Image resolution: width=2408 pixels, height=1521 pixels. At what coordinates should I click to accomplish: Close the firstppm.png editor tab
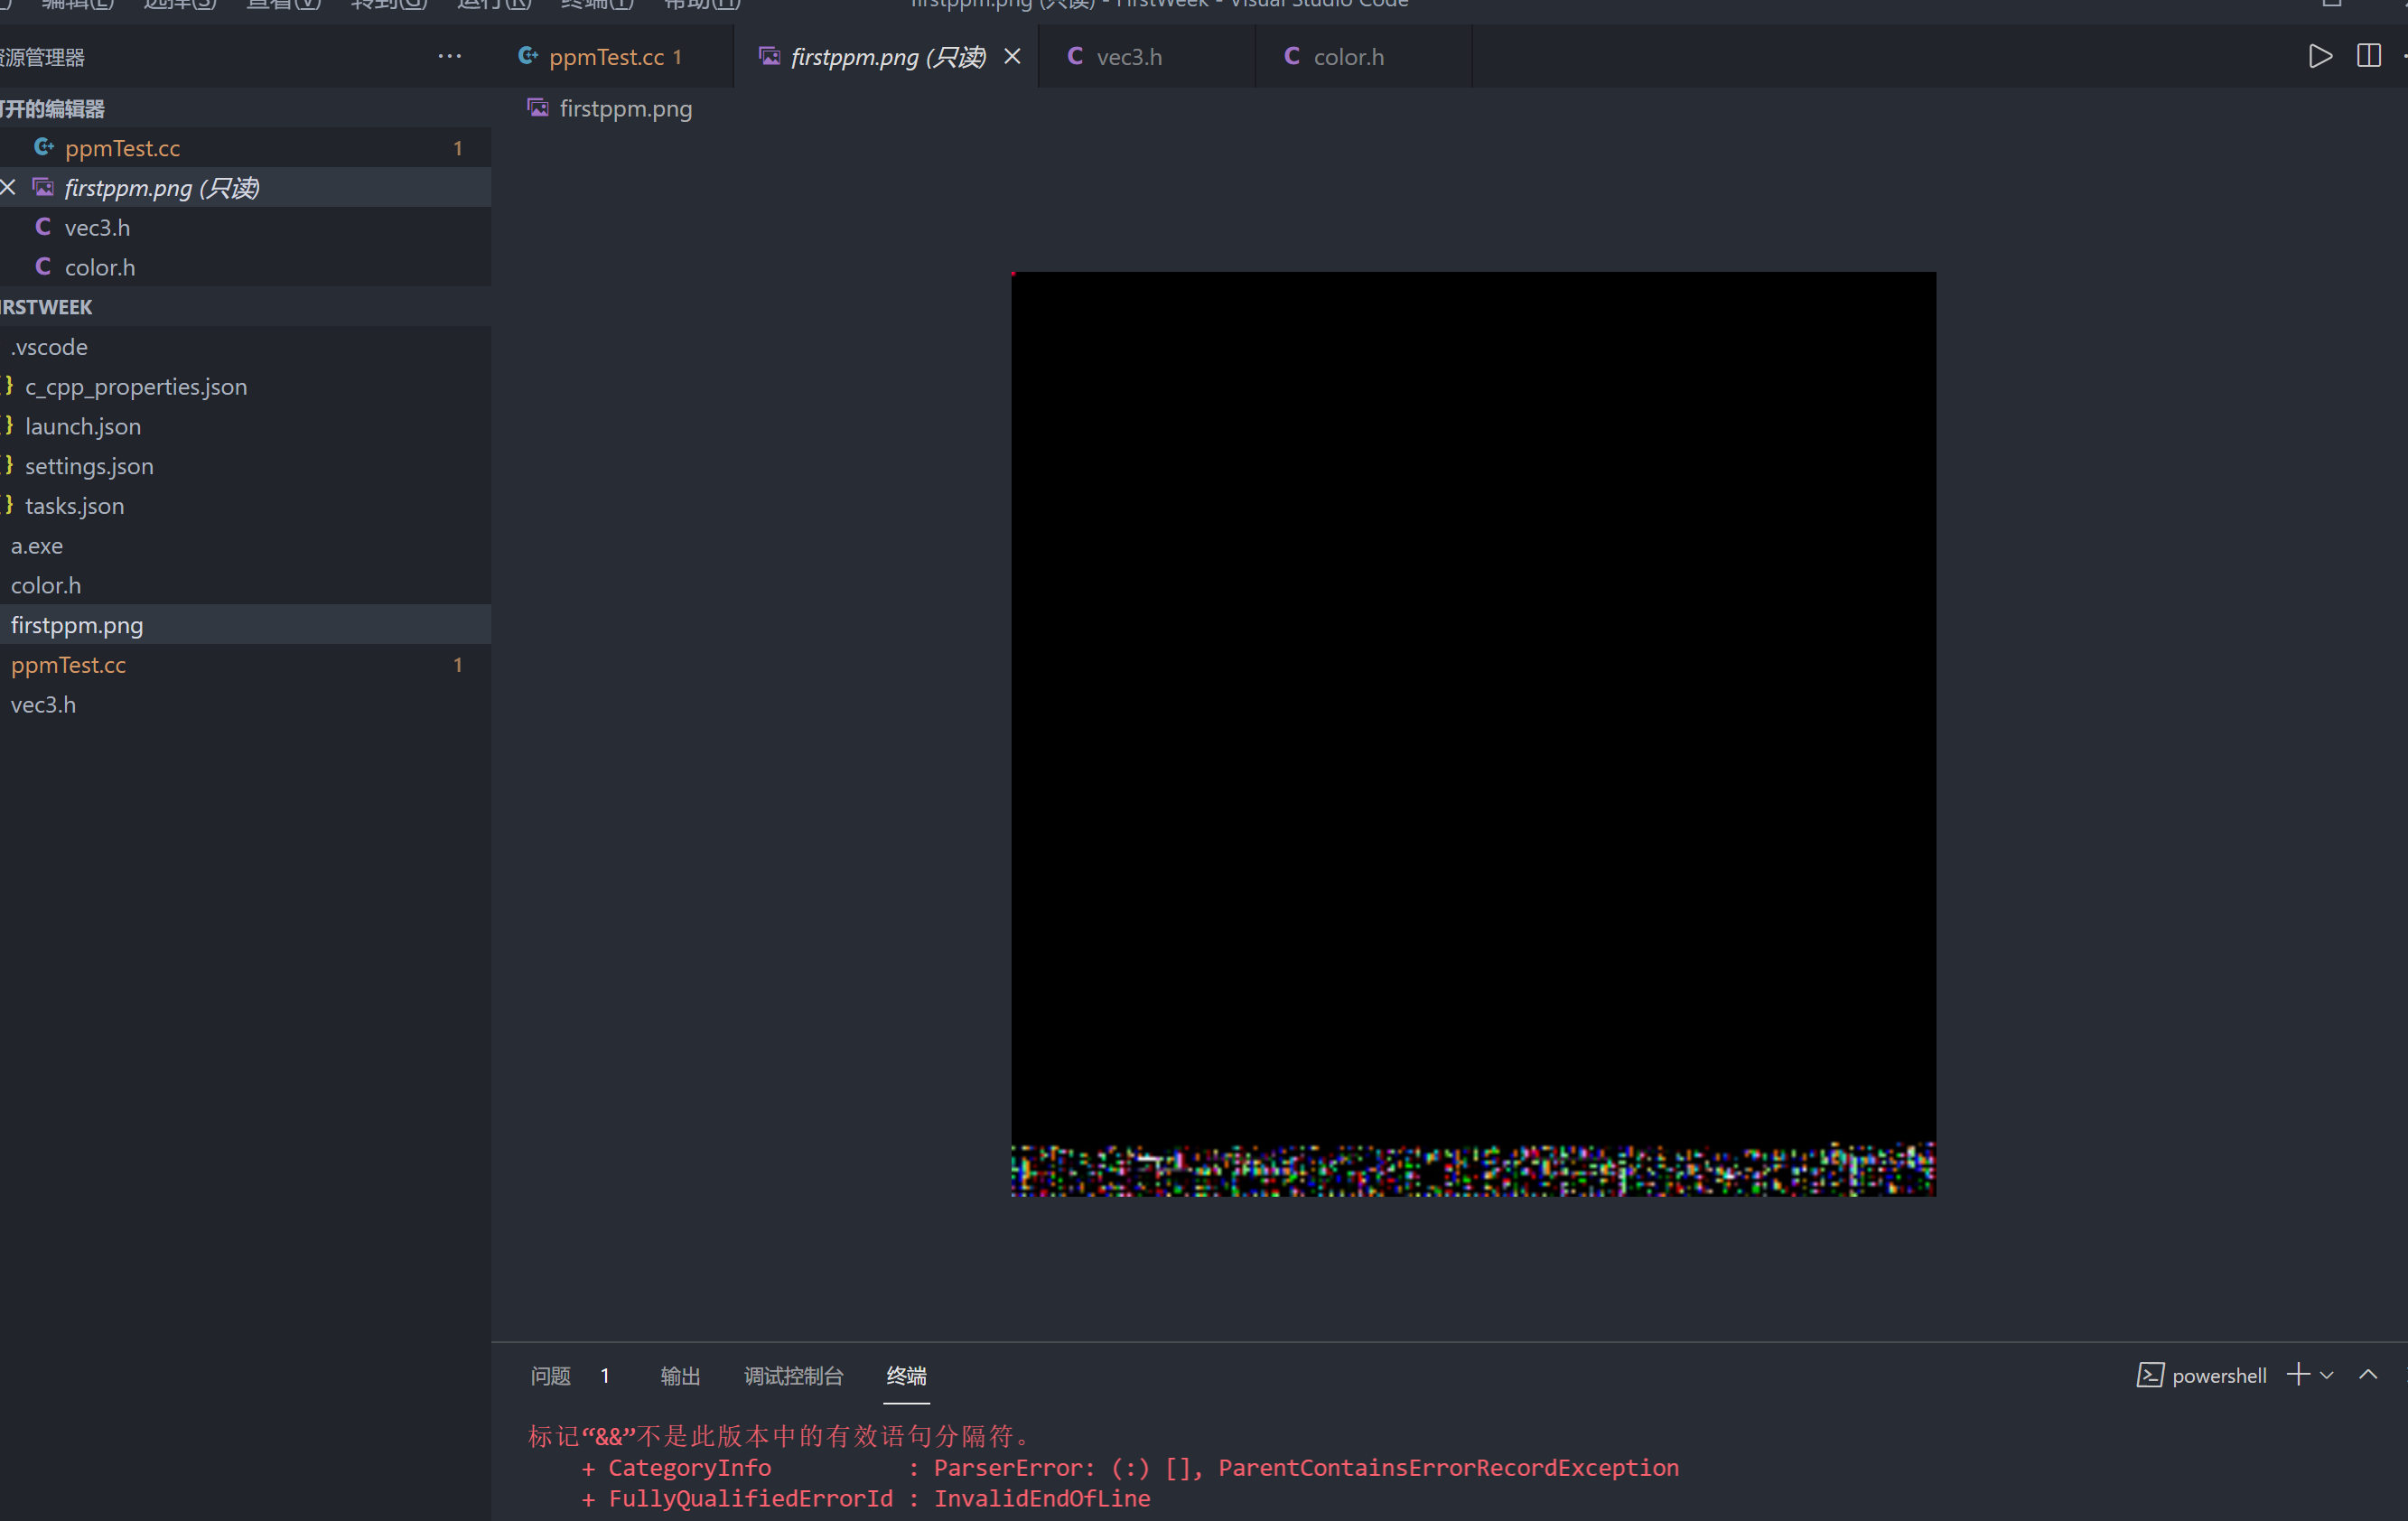tap(1012, 56)
